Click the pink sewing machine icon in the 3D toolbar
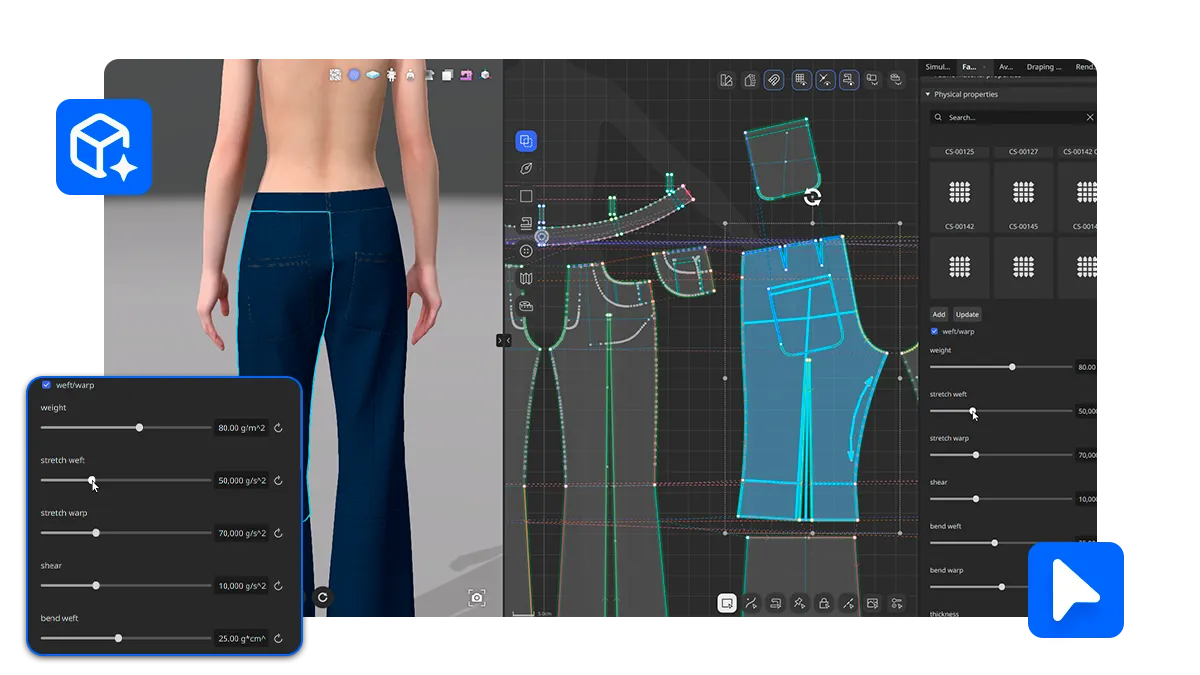Image resolution: width=1200 pixels, height=675 pixels. coord(466,74)
